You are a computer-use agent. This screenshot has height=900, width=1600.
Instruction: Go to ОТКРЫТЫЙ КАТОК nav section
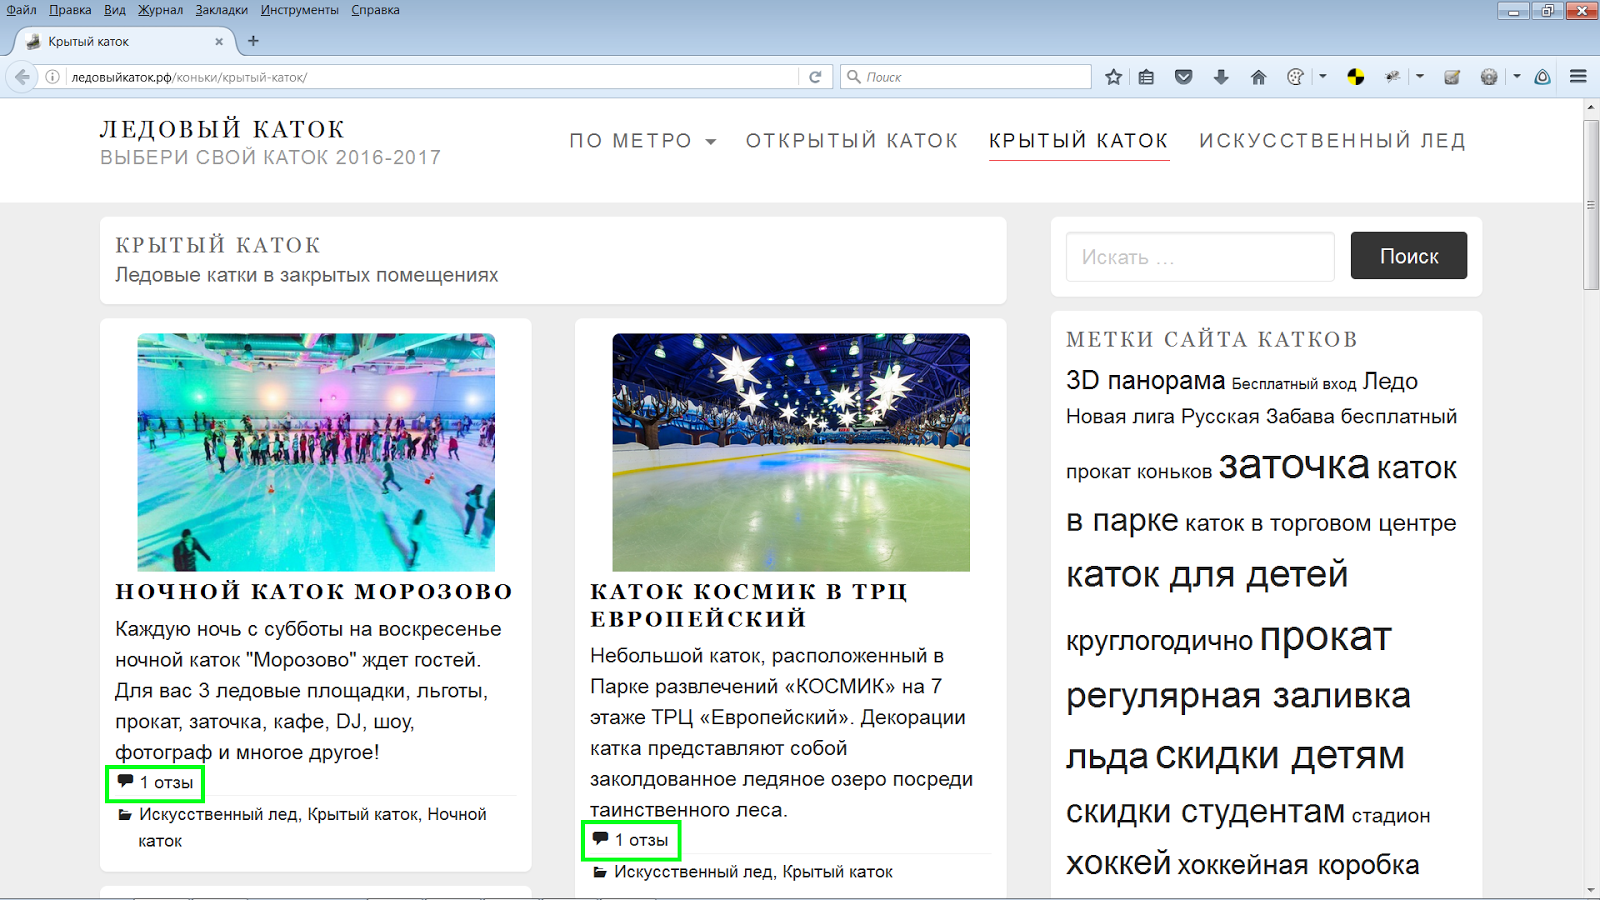click(852, 141)
